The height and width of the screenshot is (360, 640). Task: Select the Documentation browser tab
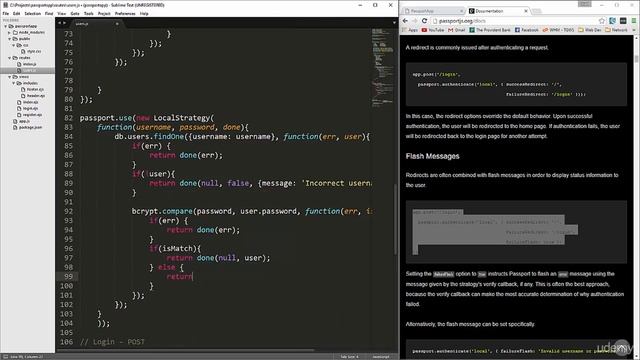coord(498,11)
